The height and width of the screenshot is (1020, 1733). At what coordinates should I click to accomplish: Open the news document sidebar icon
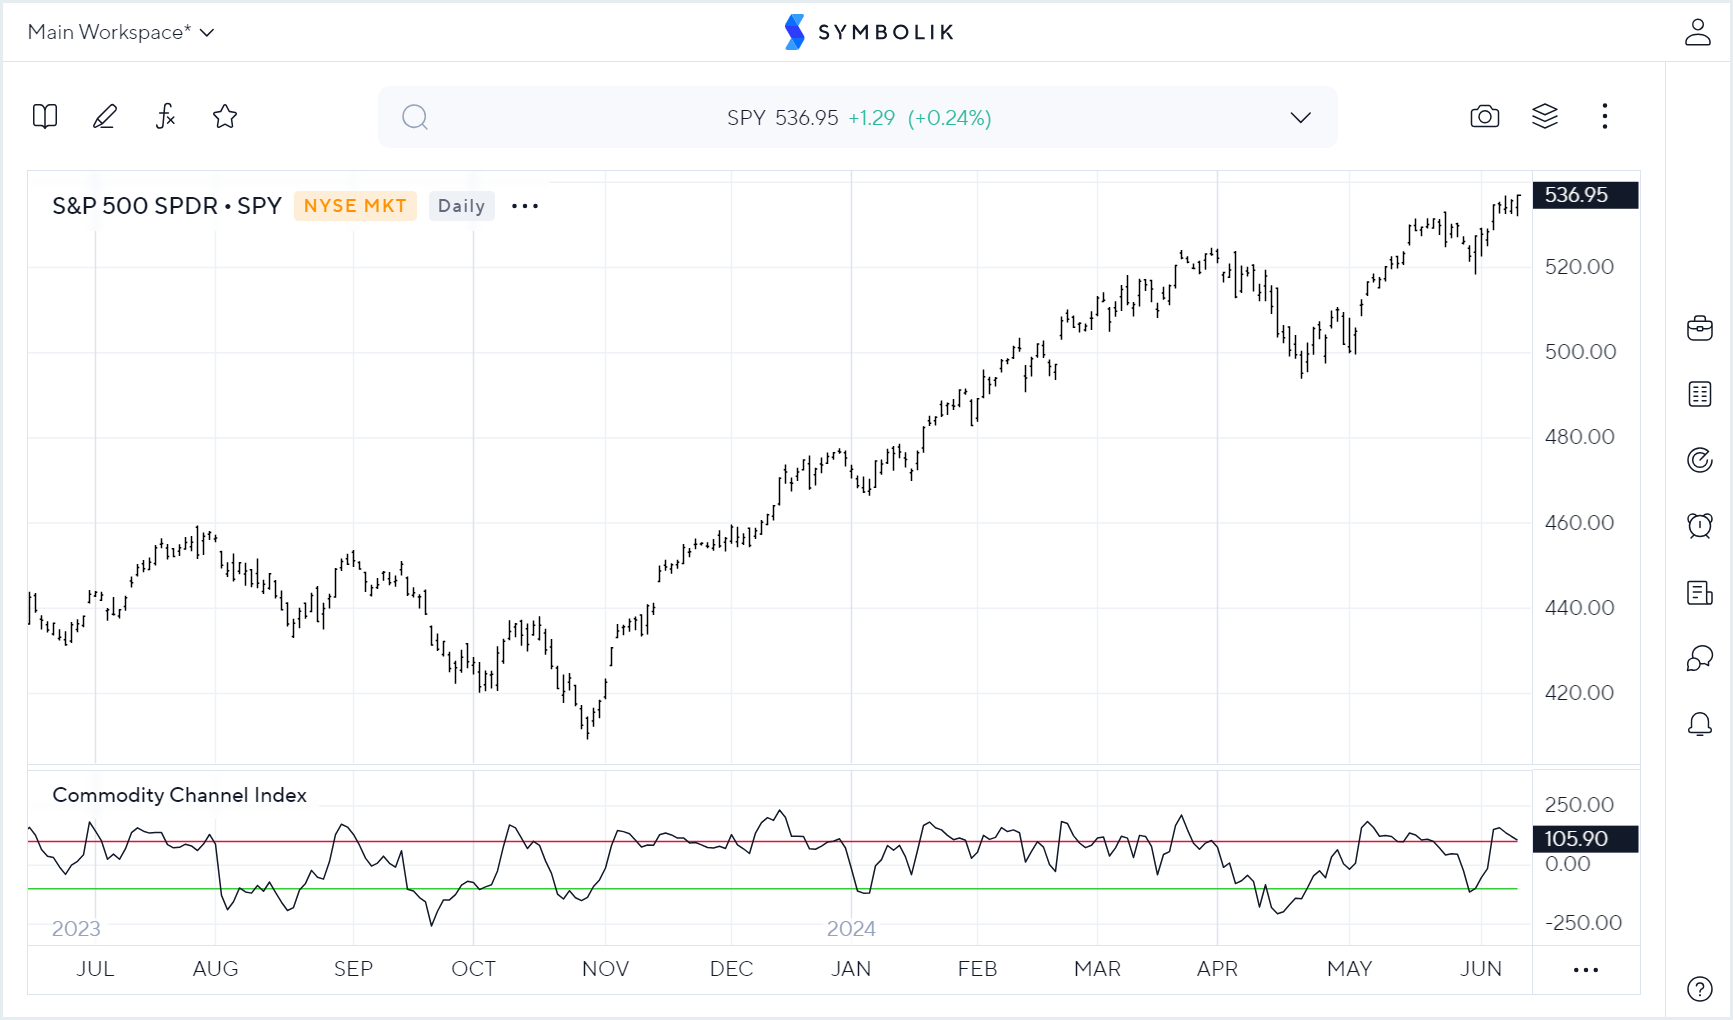point(1700,592)
